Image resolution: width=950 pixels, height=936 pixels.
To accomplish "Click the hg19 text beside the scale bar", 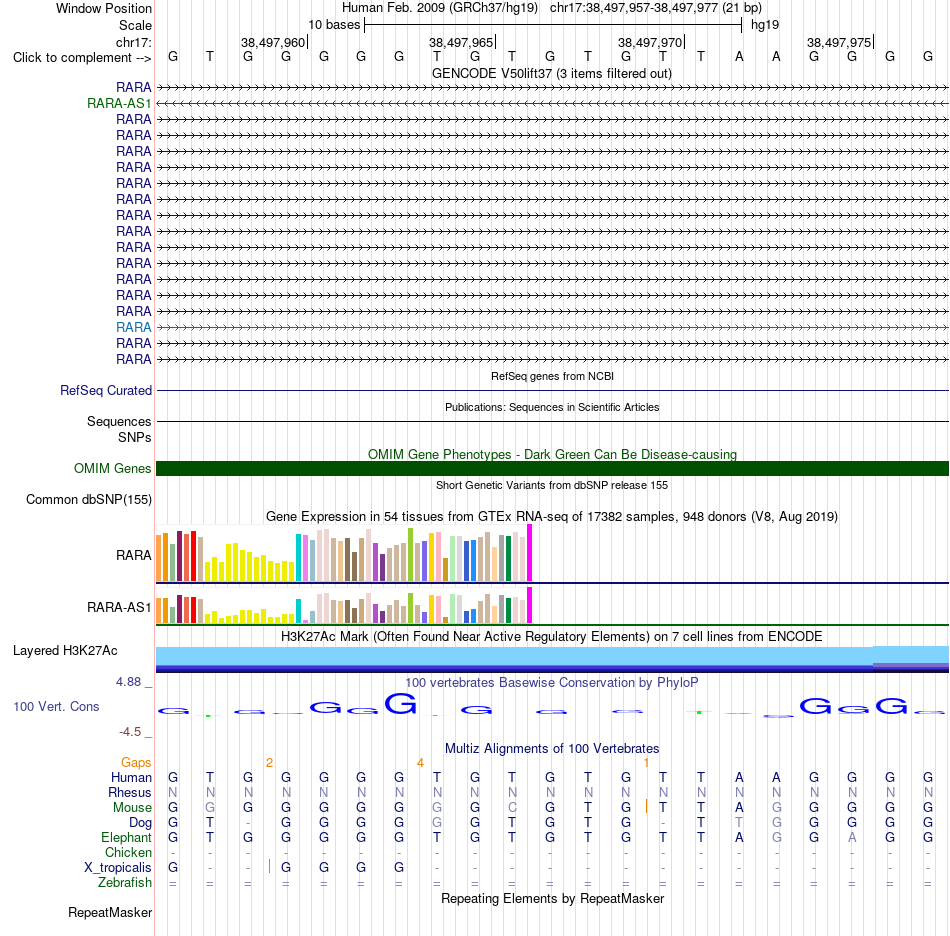I will click(x=765, y=25).
